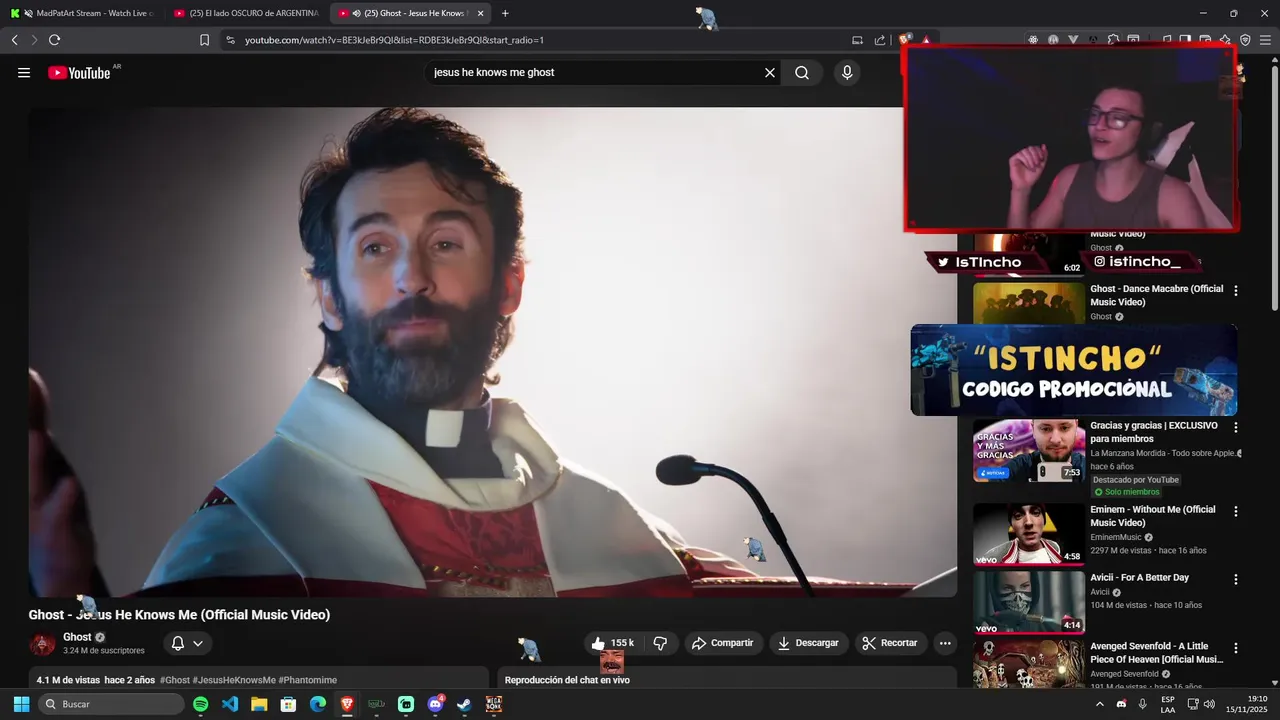Open the Ghost channel name link

pos(77,637)
